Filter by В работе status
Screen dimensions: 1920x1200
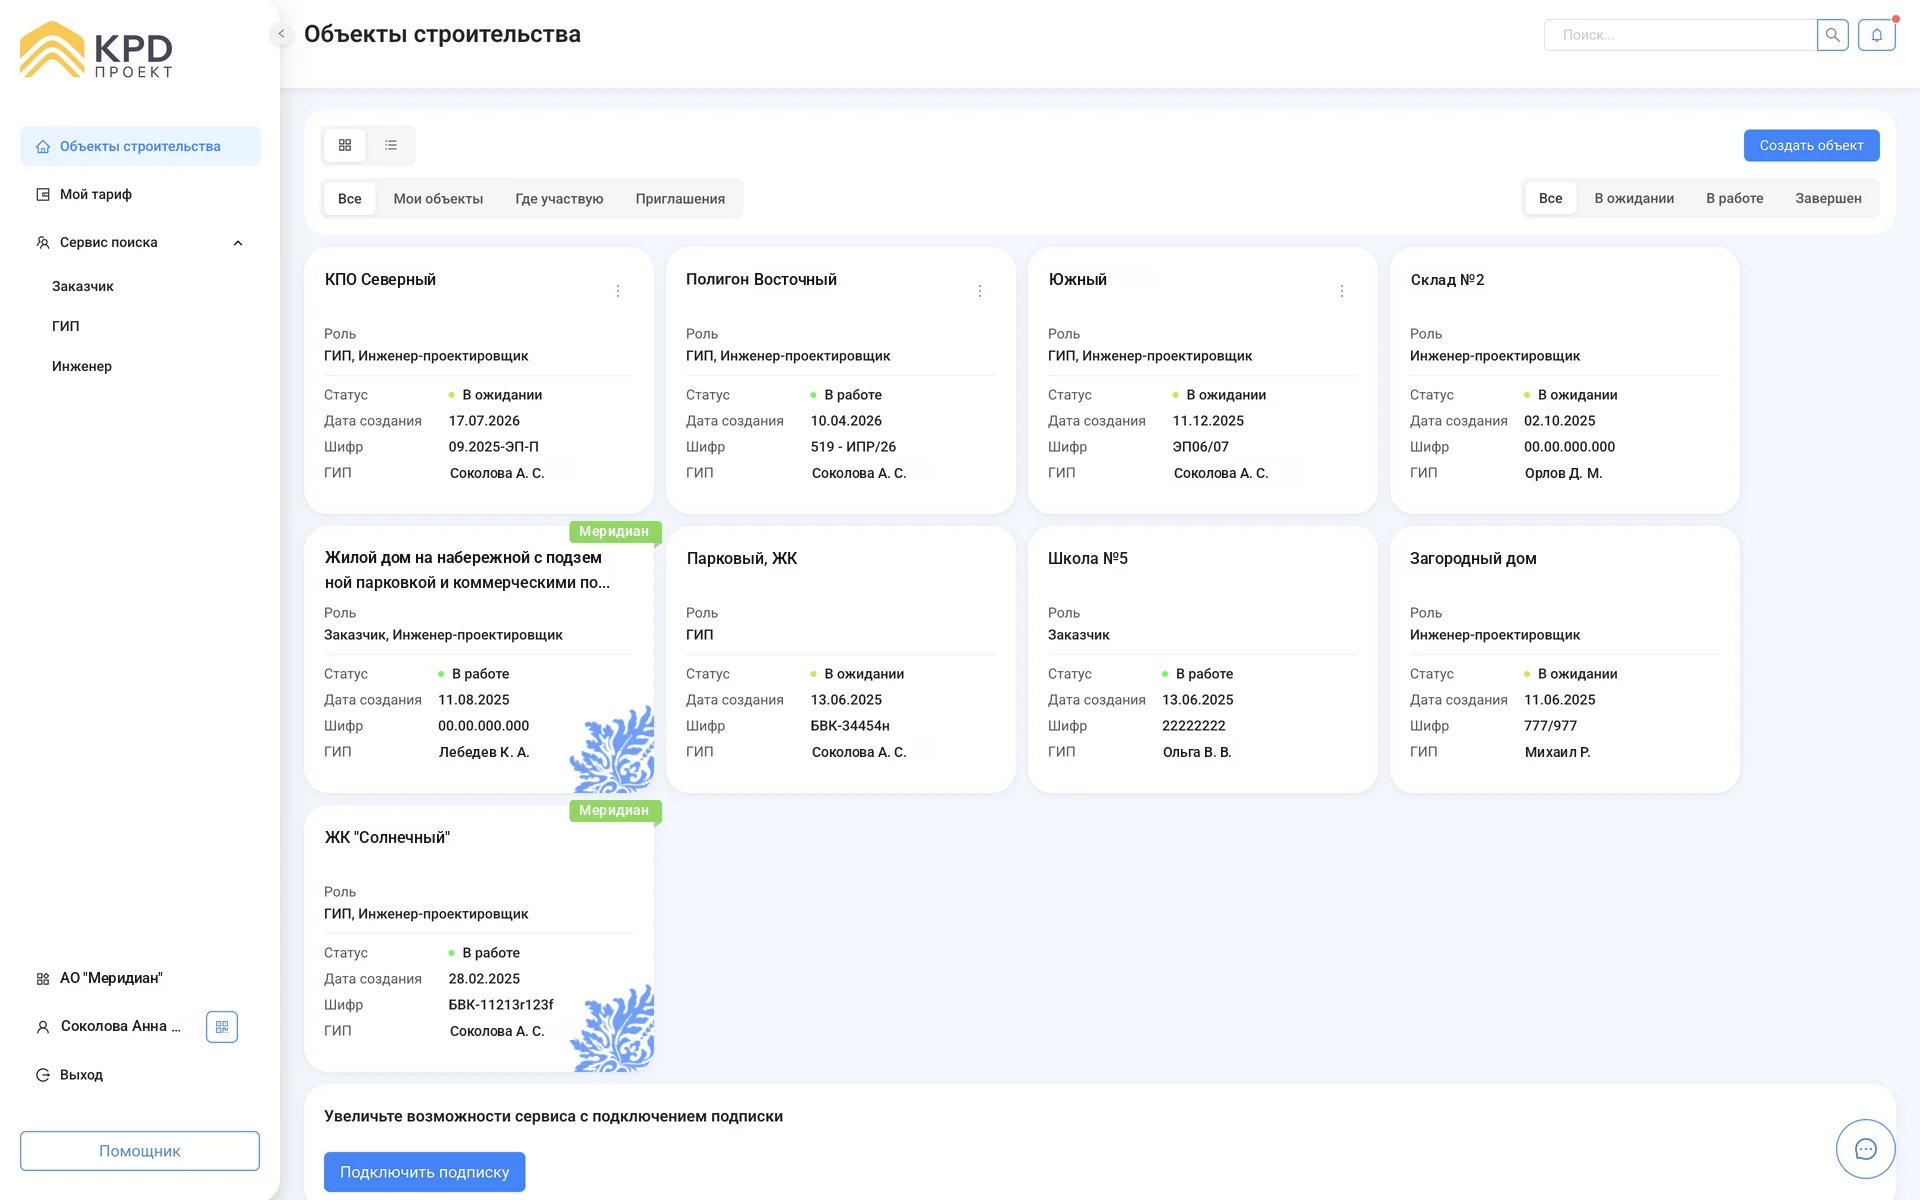point(1734,198)
